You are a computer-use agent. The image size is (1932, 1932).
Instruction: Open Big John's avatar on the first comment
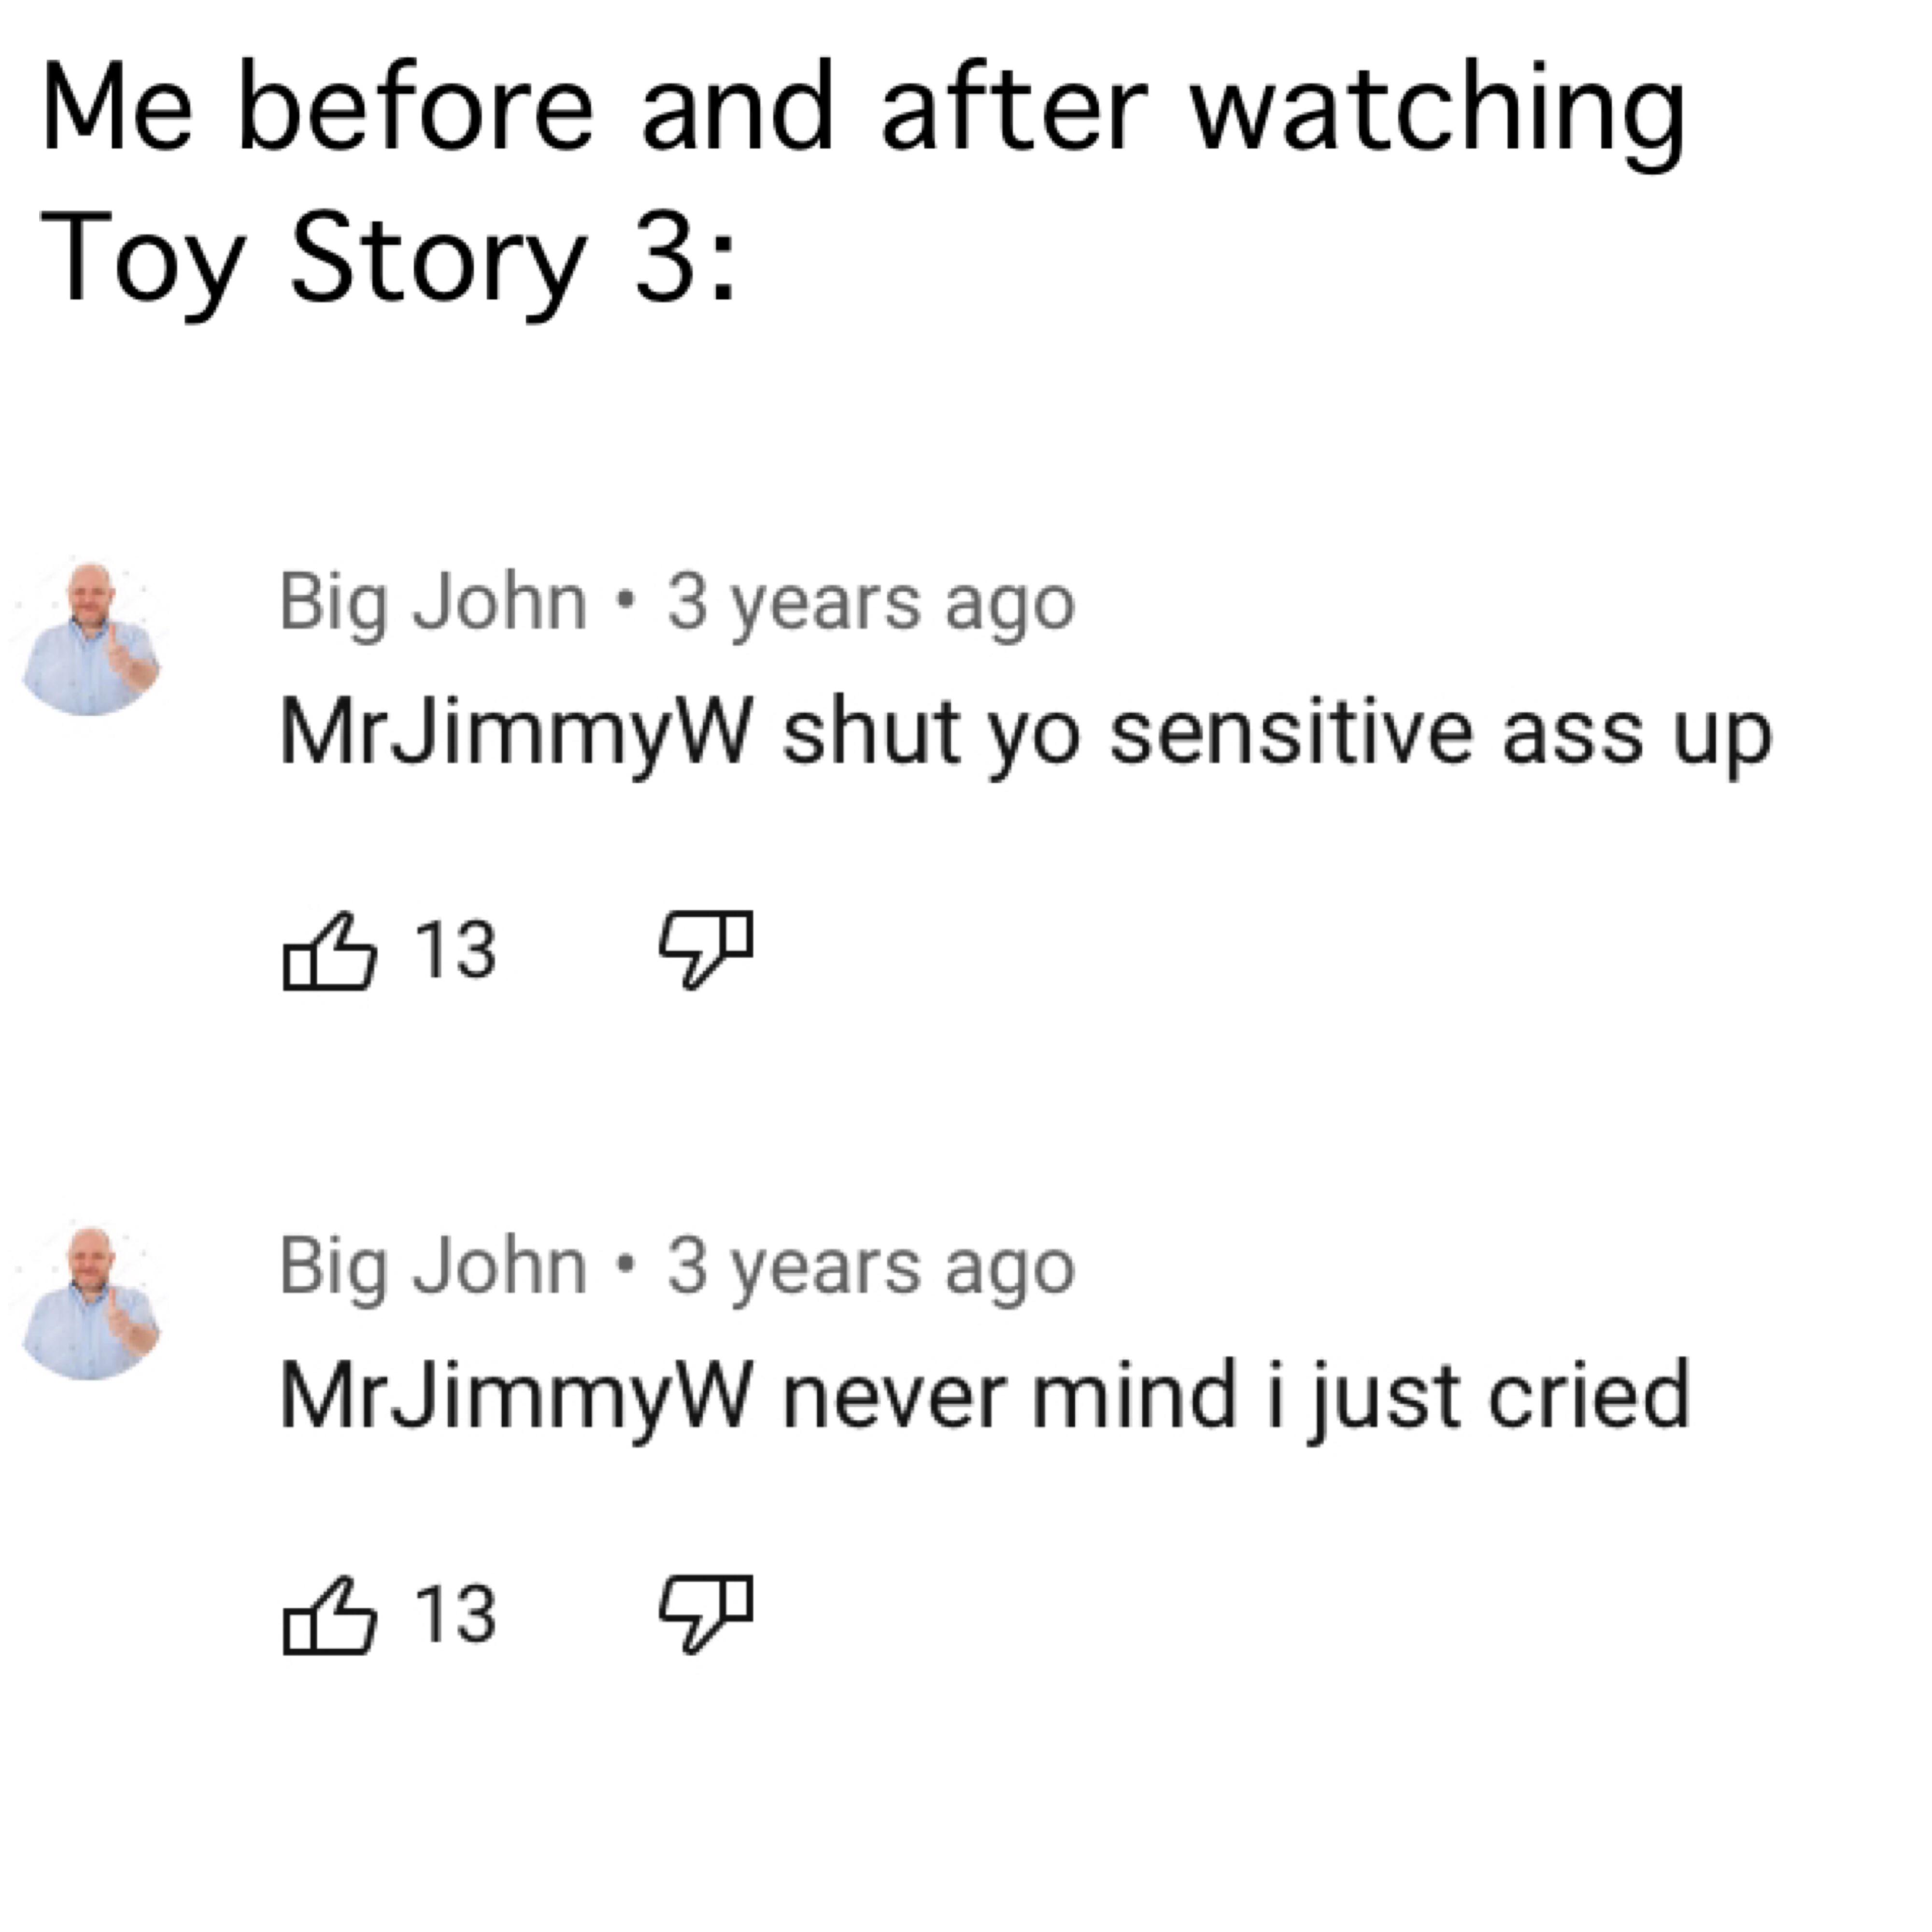(x=90, y=640)
